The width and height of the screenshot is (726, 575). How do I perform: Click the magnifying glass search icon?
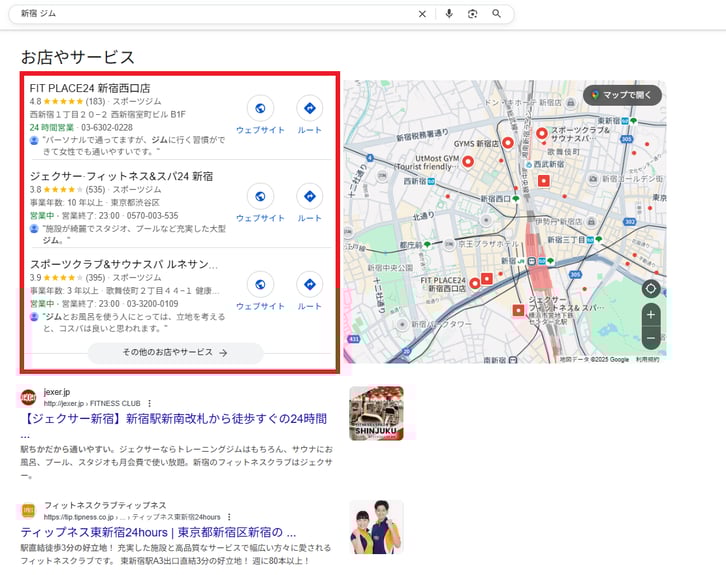click(x=496, y=13)
